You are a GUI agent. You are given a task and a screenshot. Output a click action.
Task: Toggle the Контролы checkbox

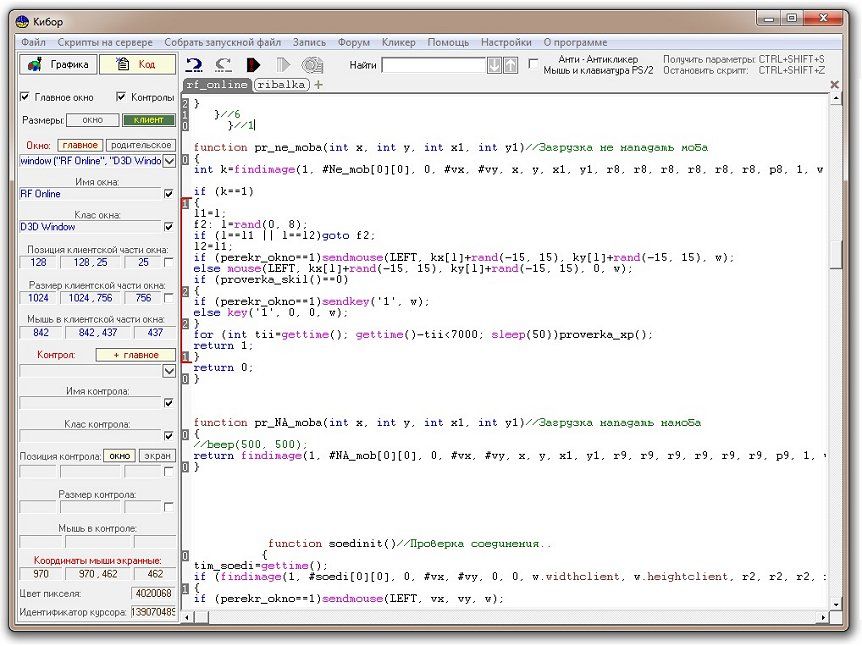(122, 97)
